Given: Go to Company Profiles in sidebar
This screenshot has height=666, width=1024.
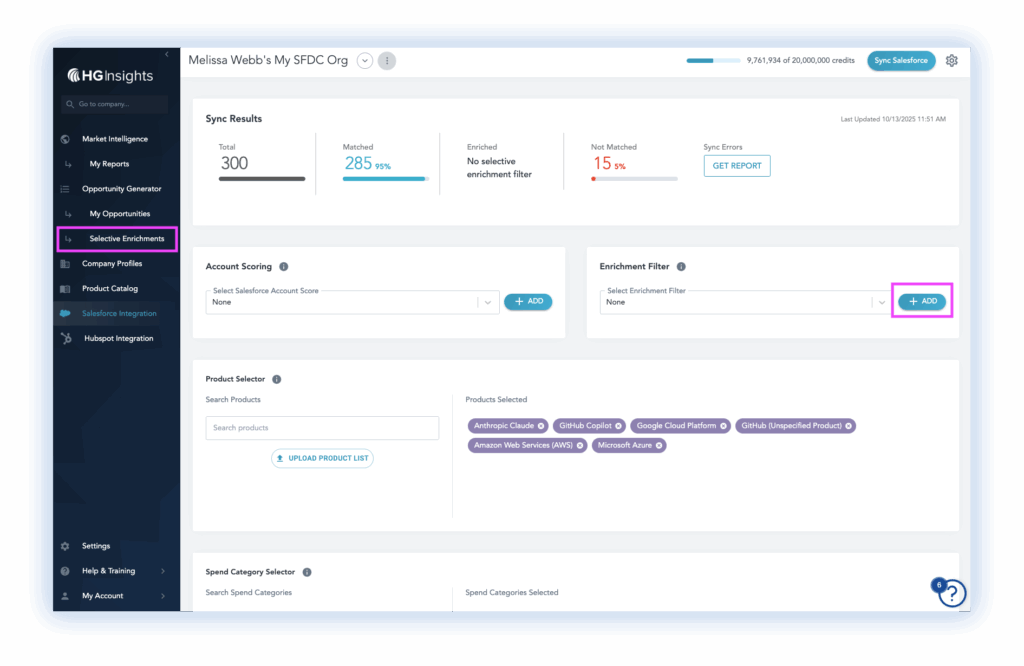Looking at the screenshot, I should (x=112, y=264).
